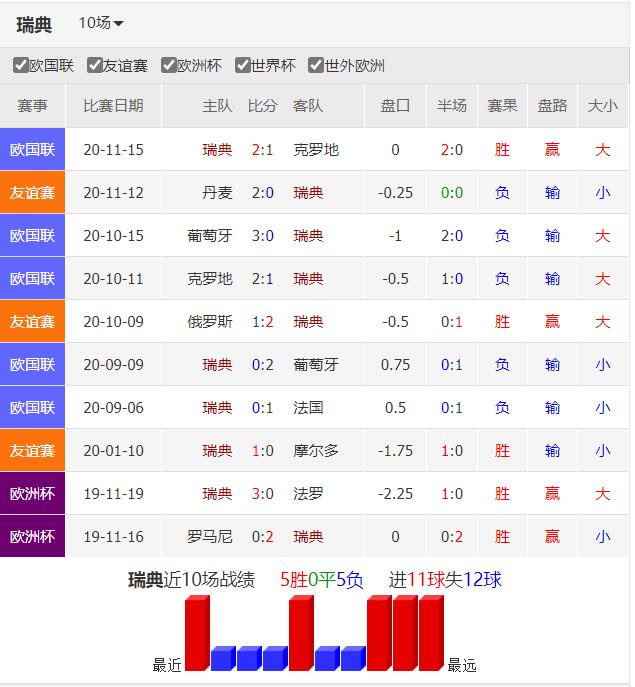Click the first red bar next to 最近
The height and width of the screenshot is (687, 635).
197,634
